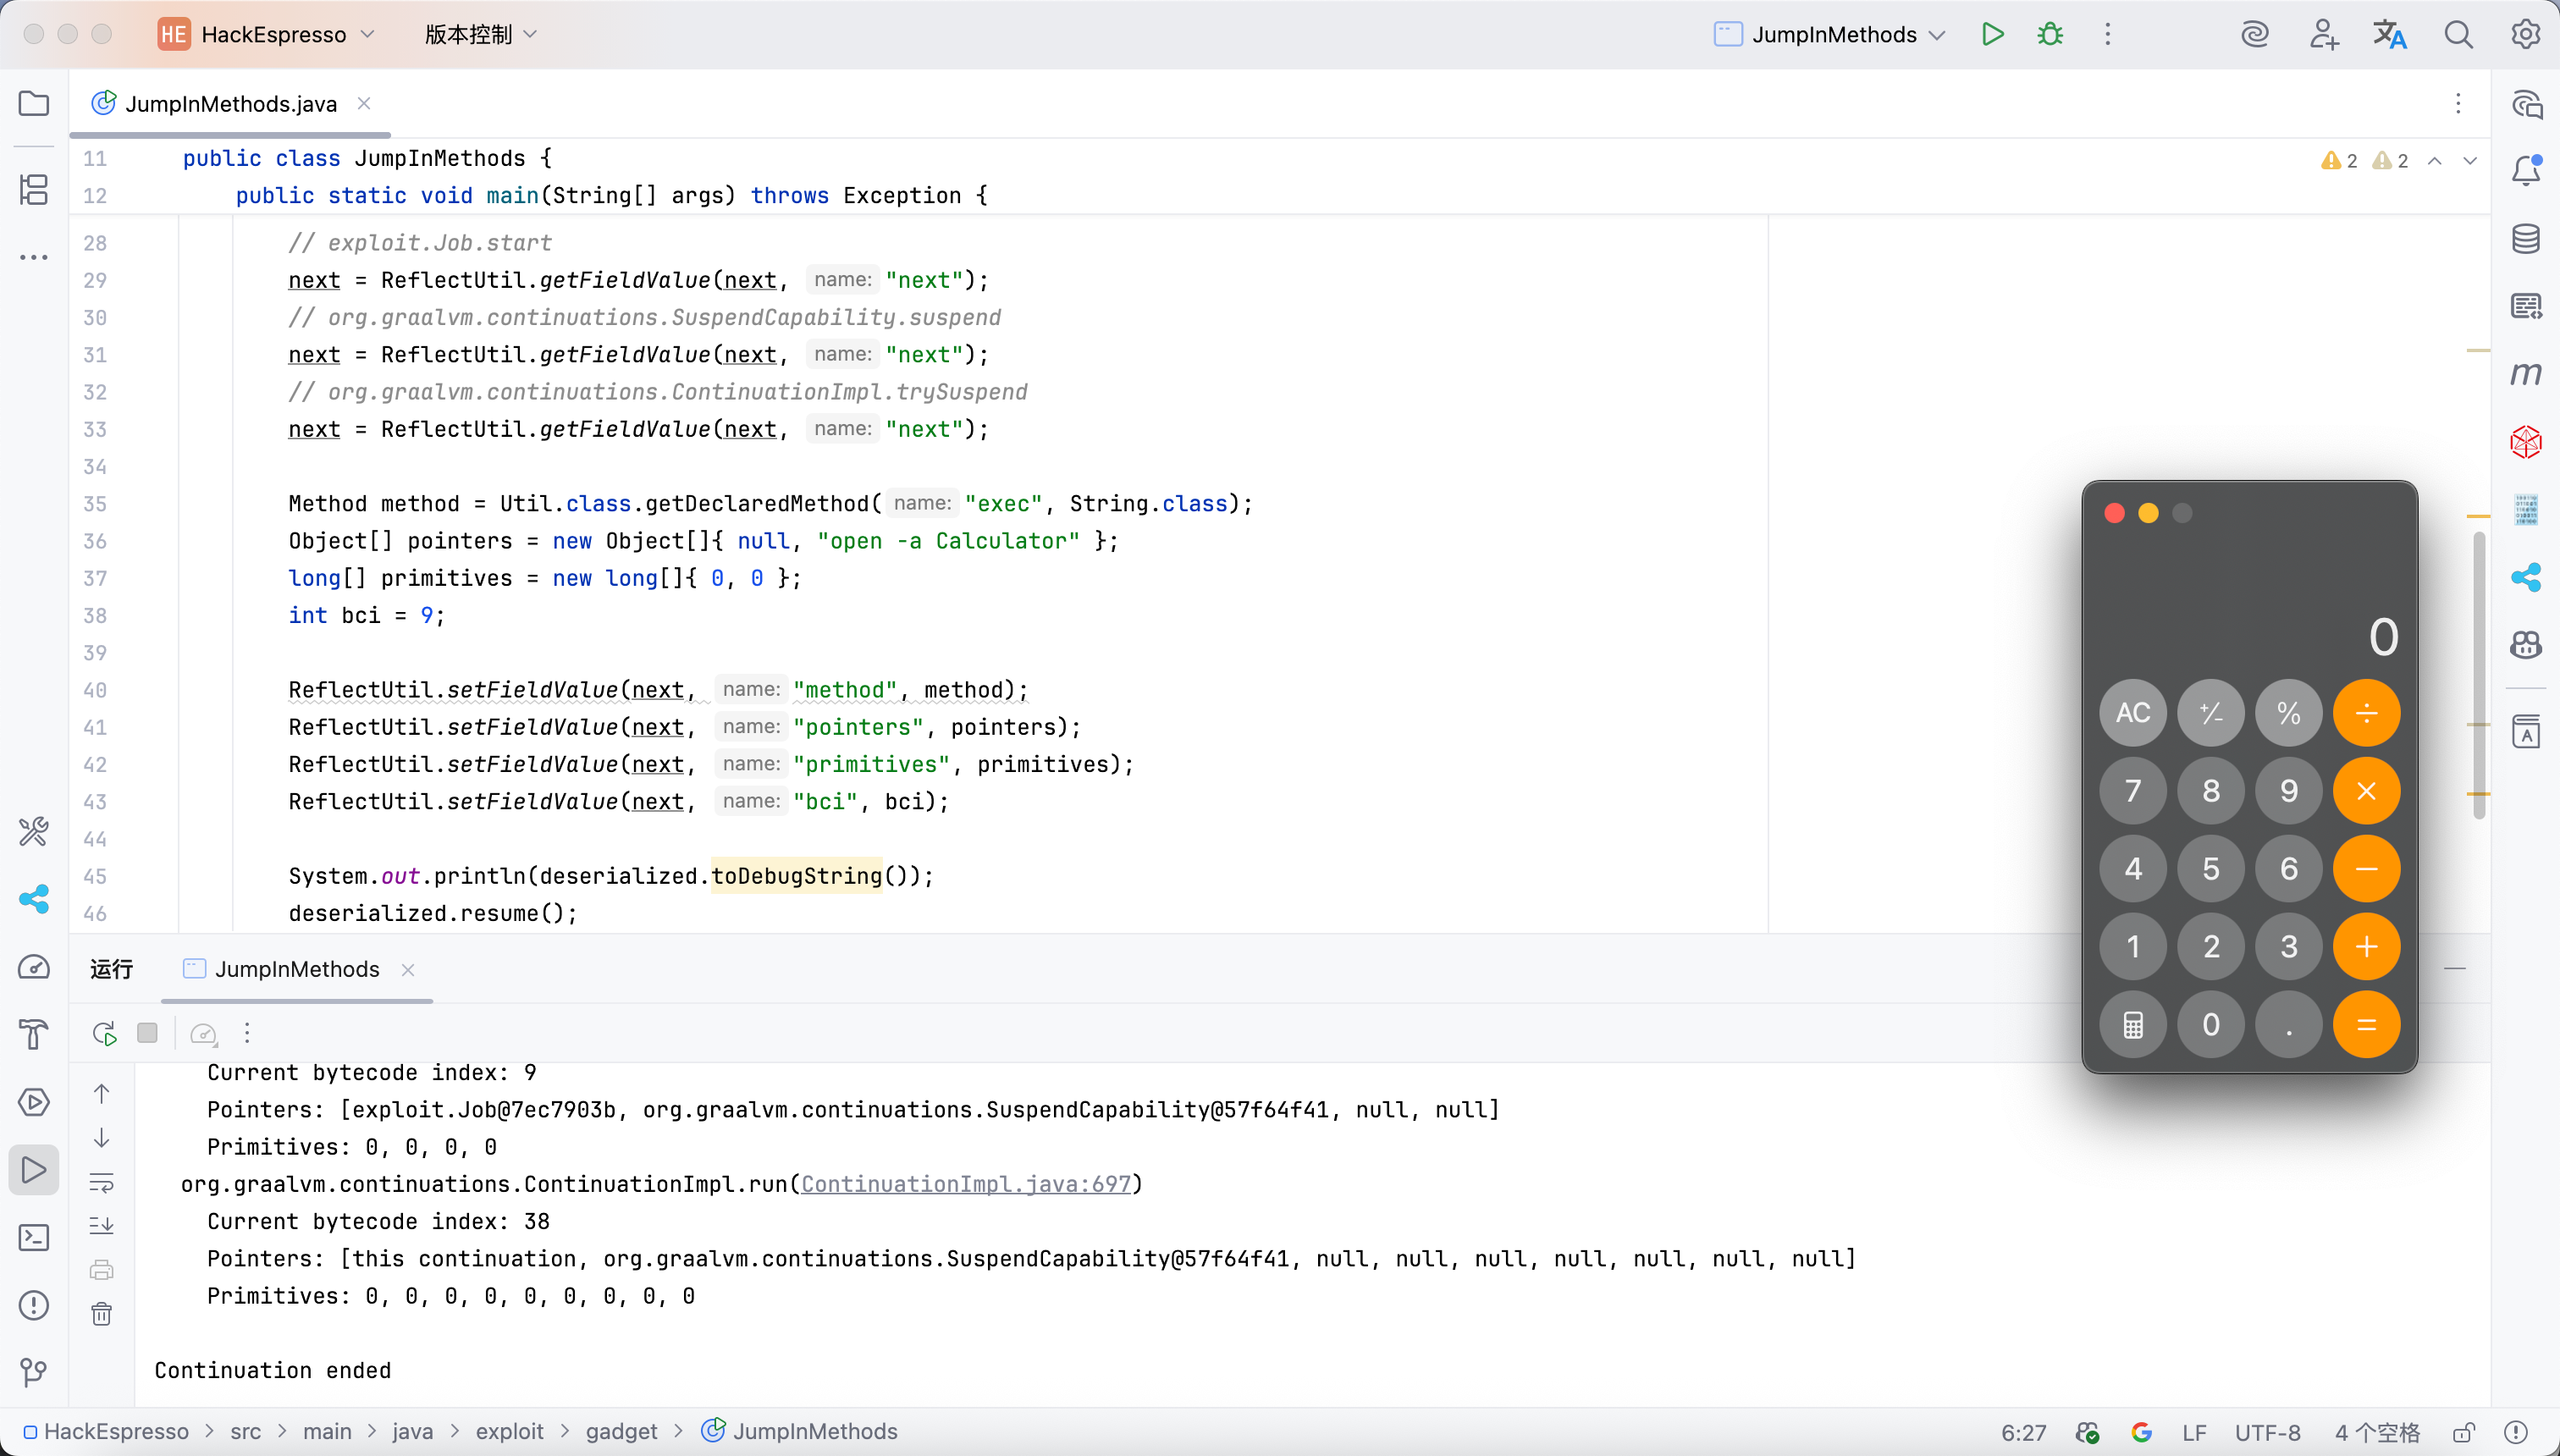The height and width of the screenshot is (1456, 2560).
Task: Change indent setting 4 个空格
Action: pos(2377,1432)
